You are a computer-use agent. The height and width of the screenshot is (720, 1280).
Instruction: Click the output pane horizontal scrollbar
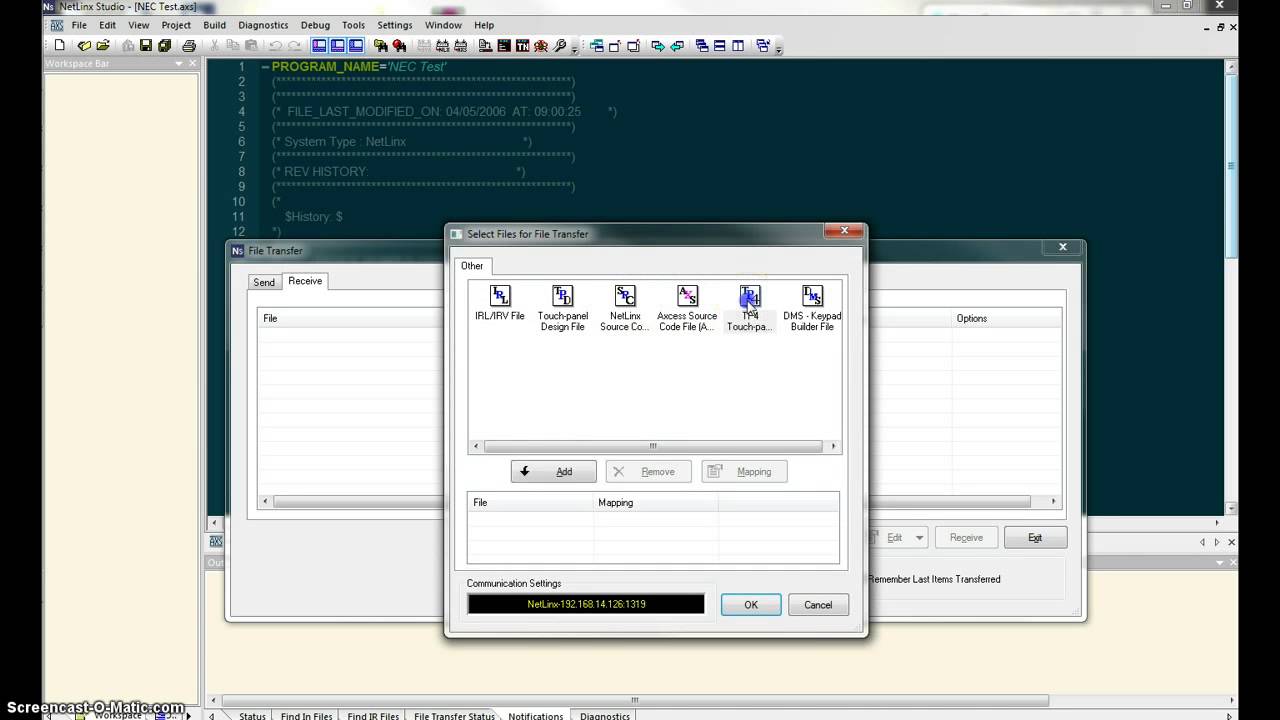[635, 701]
